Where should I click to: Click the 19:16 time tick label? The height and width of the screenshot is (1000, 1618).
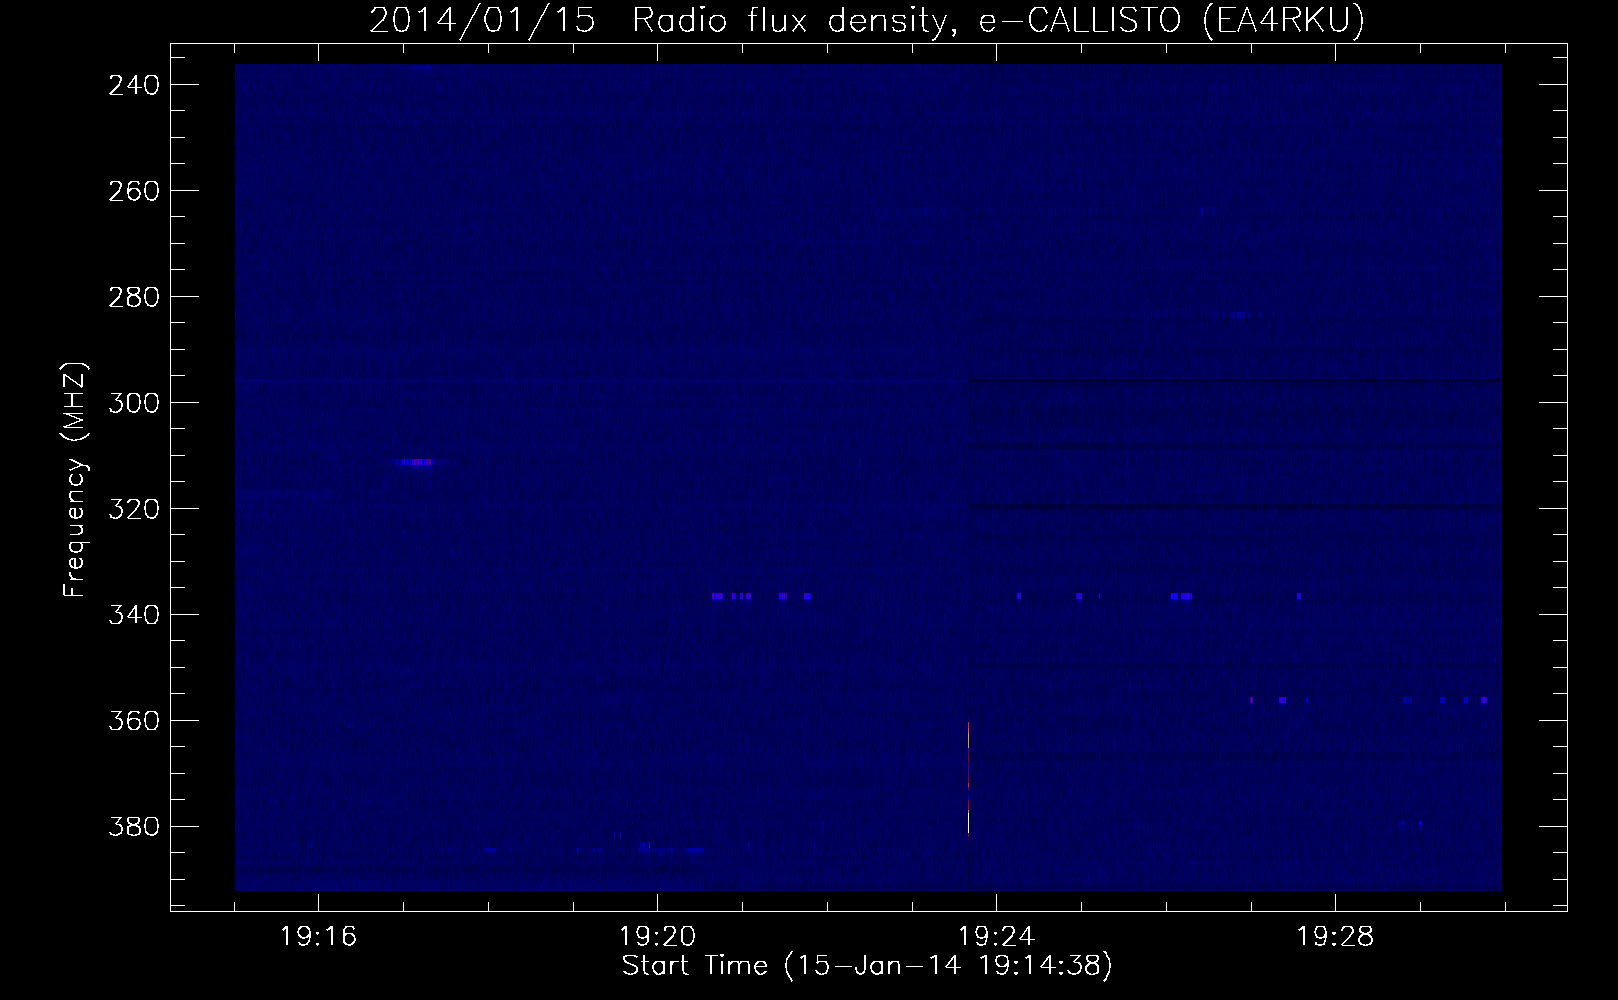[318, 937]
